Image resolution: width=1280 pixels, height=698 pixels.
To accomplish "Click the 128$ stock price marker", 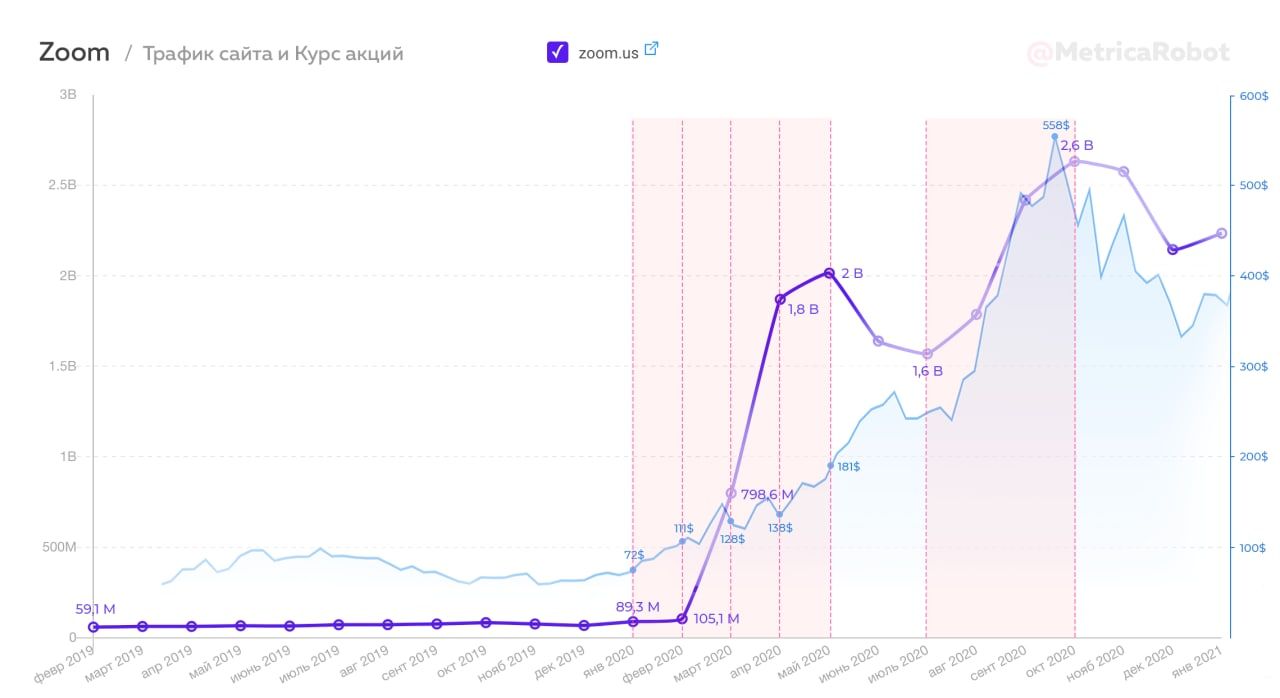I will [731, 521].
